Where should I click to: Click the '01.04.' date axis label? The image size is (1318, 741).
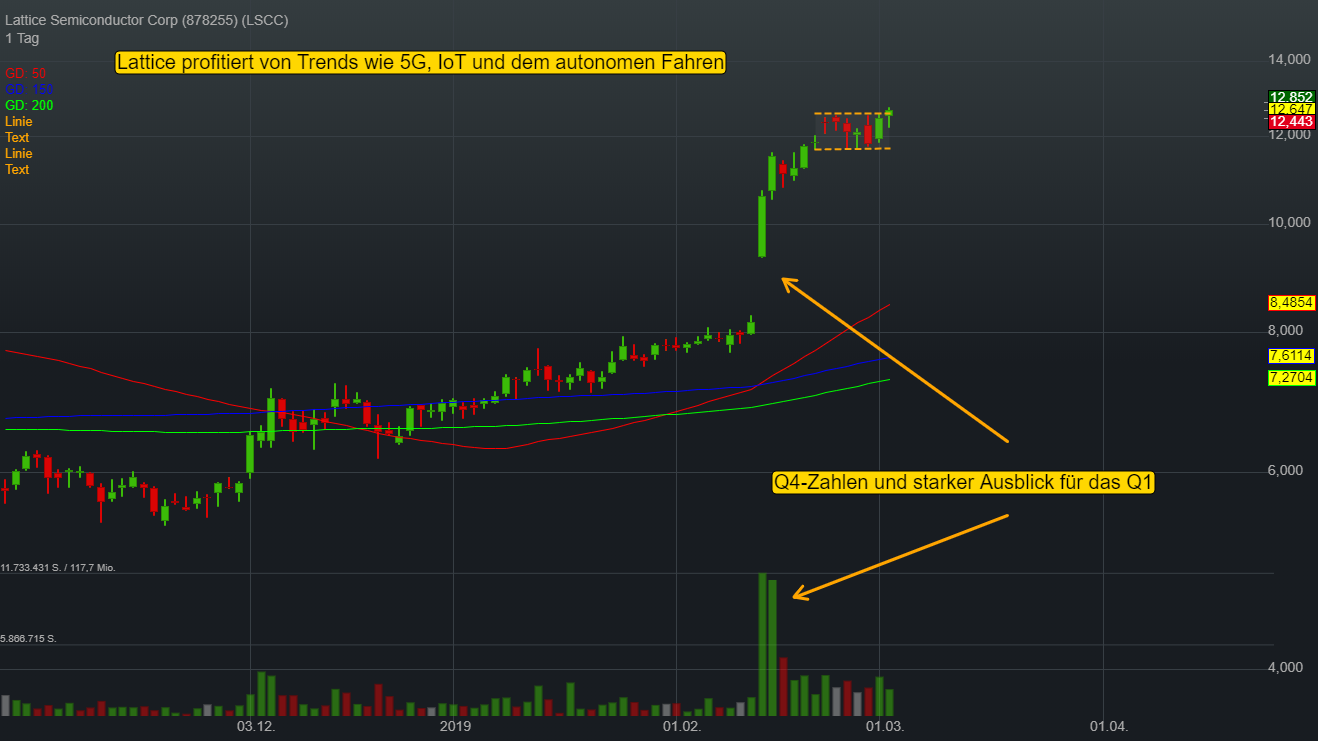[1108, 727]
